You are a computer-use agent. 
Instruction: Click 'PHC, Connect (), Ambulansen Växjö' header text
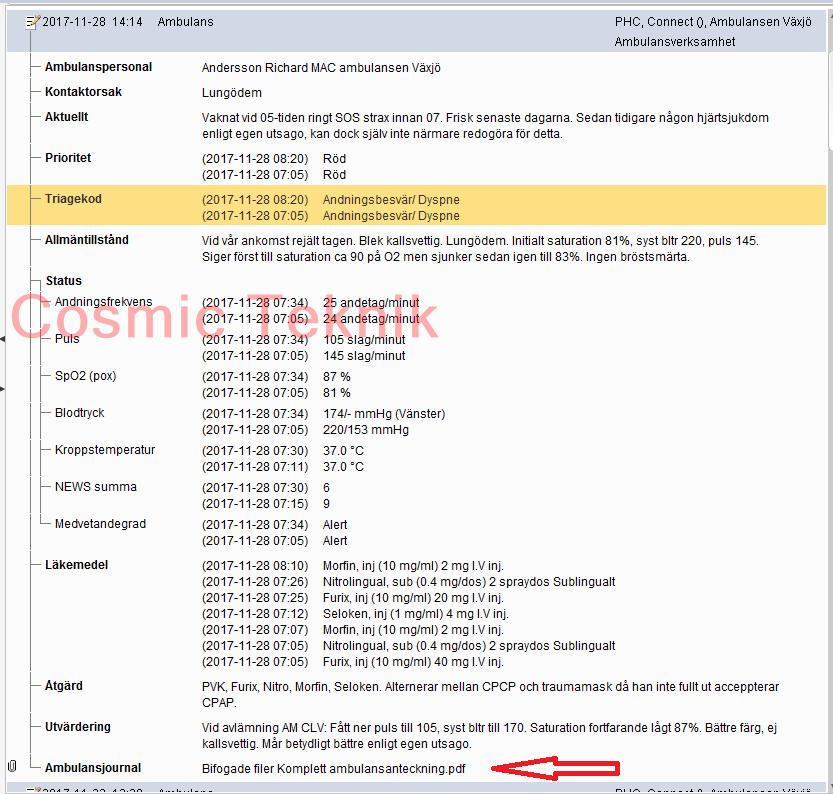pos(713,22)
